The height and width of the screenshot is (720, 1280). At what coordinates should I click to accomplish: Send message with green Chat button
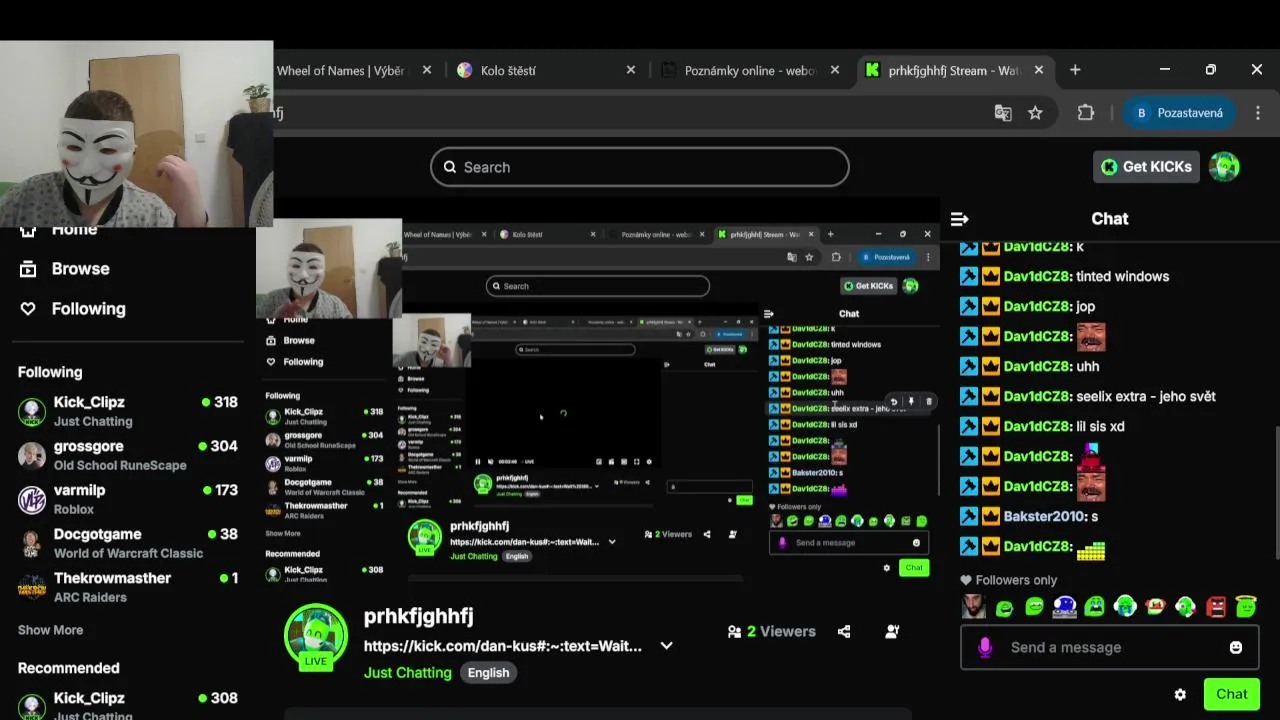click(1231, 694)
